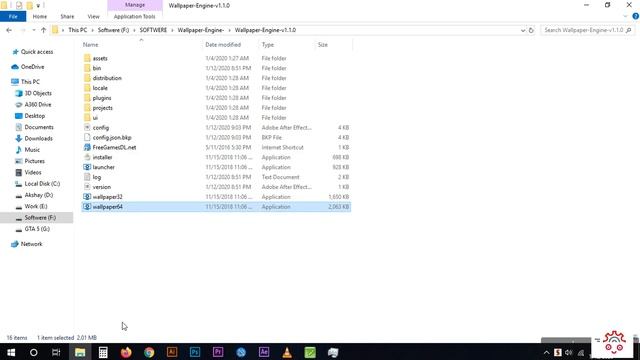Select the version file name
The height and width of the screenshot is (360, 640).
[102, 187]
